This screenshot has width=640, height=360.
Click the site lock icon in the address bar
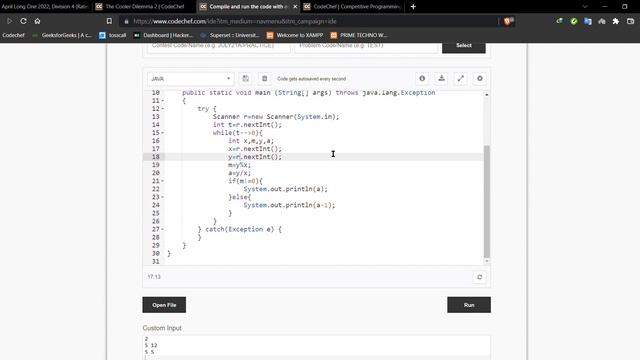(126, 21)
